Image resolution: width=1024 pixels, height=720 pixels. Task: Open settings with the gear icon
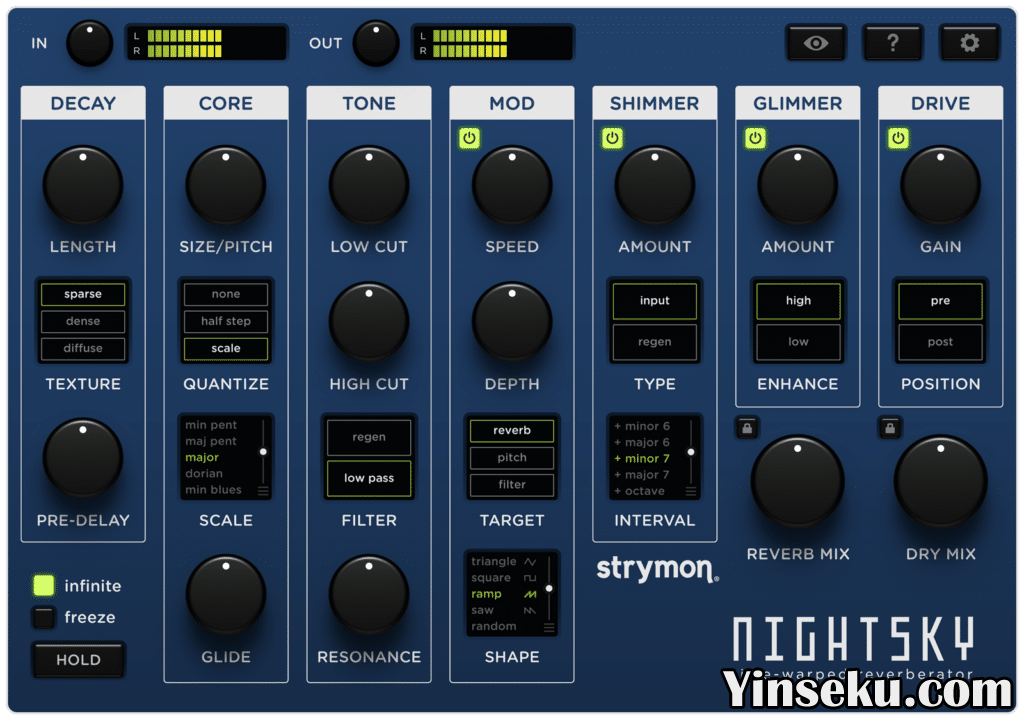pos(969,43)
